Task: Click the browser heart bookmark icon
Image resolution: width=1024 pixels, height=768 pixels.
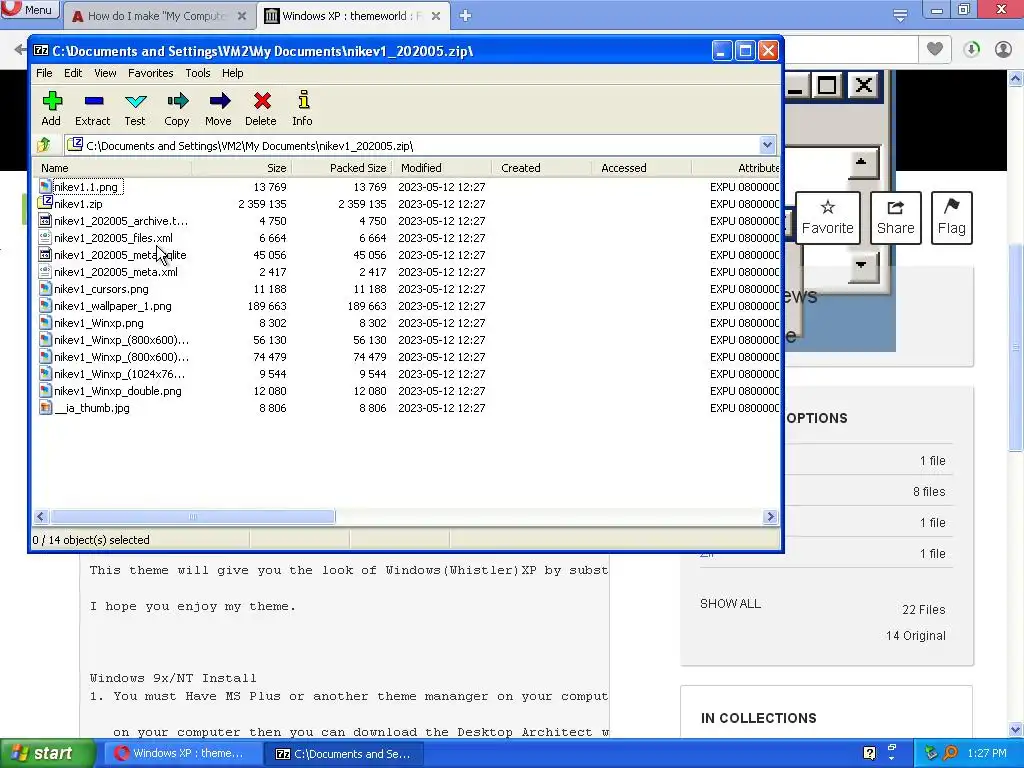Action: [935, 49]
